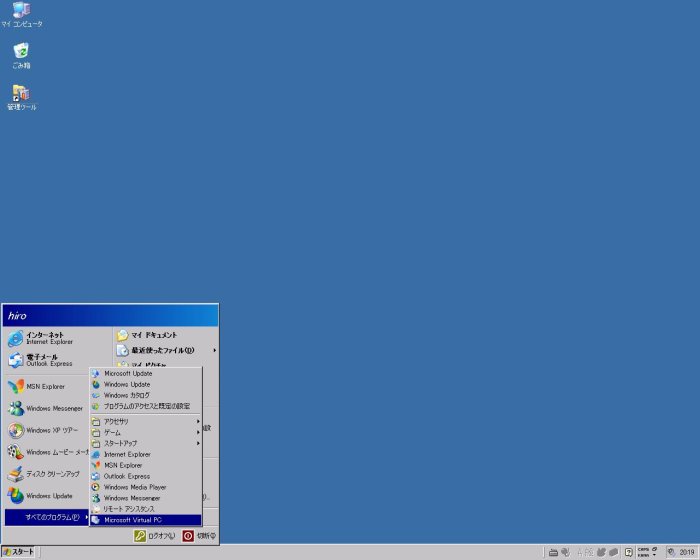Click the keyboard icon on language bar
The width and height of the screenshot is (700, 560).
pos(553,552)
